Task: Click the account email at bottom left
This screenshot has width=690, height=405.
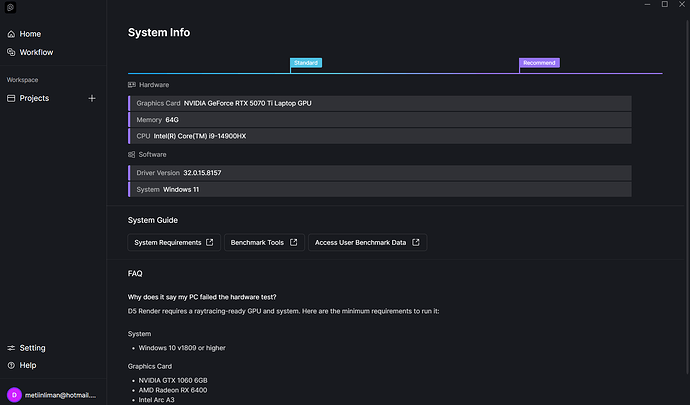Action: (x=59, y=394)
